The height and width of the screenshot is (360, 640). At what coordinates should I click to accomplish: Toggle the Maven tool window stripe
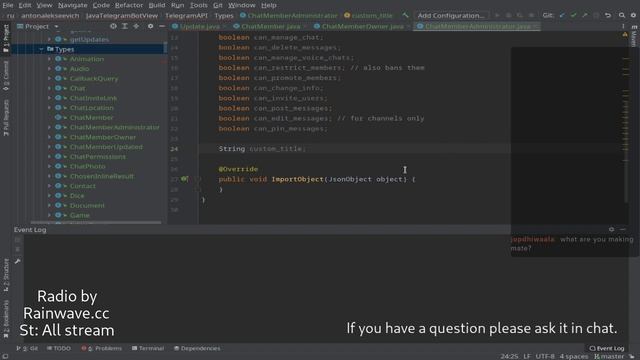pyautogui.click(x=634, y=36)
